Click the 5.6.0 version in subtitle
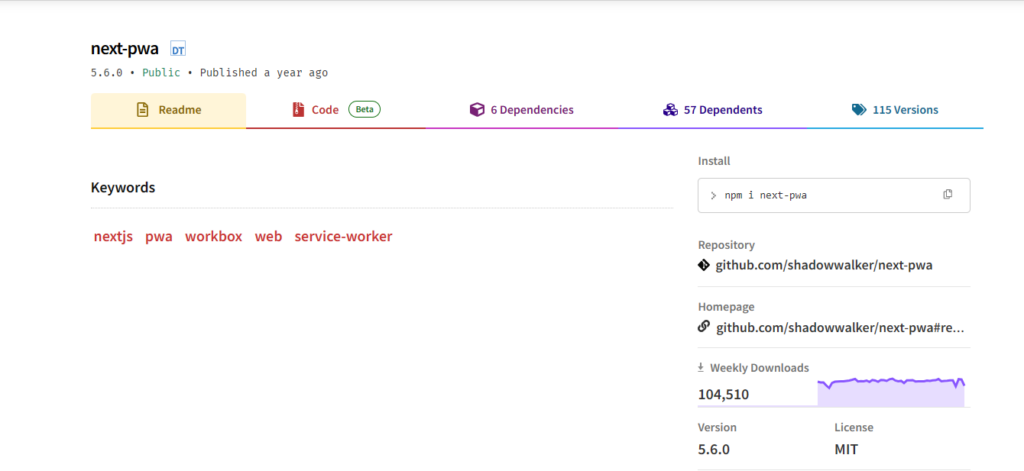 [106, 73]
